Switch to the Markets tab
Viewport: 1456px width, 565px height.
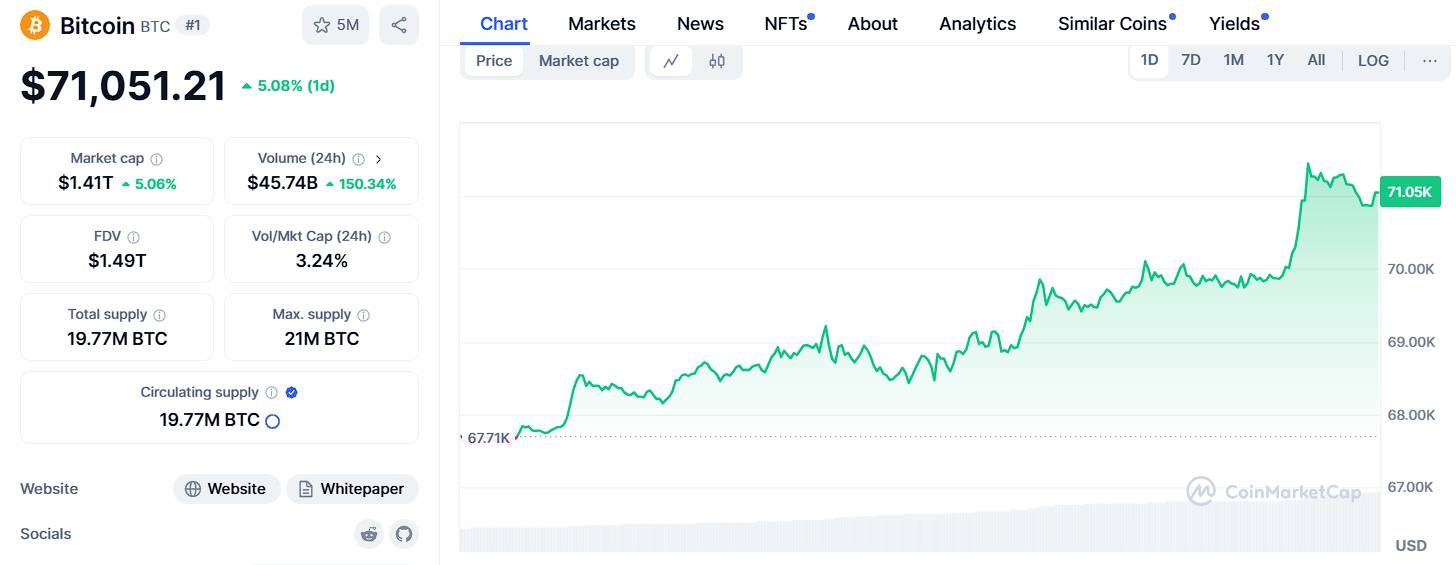pyautogui.click(x=602, y=24)
